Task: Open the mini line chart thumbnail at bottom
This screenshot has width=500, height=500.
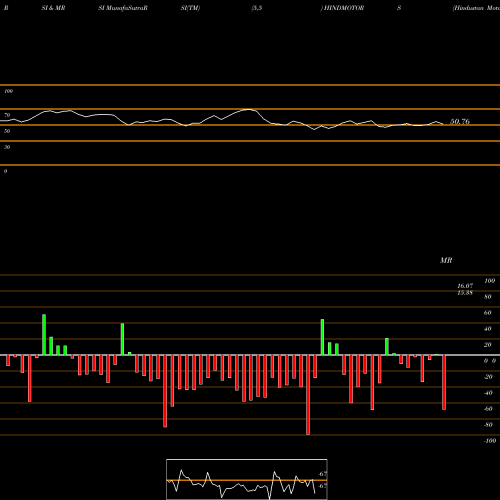Action: tap(247, 479)
